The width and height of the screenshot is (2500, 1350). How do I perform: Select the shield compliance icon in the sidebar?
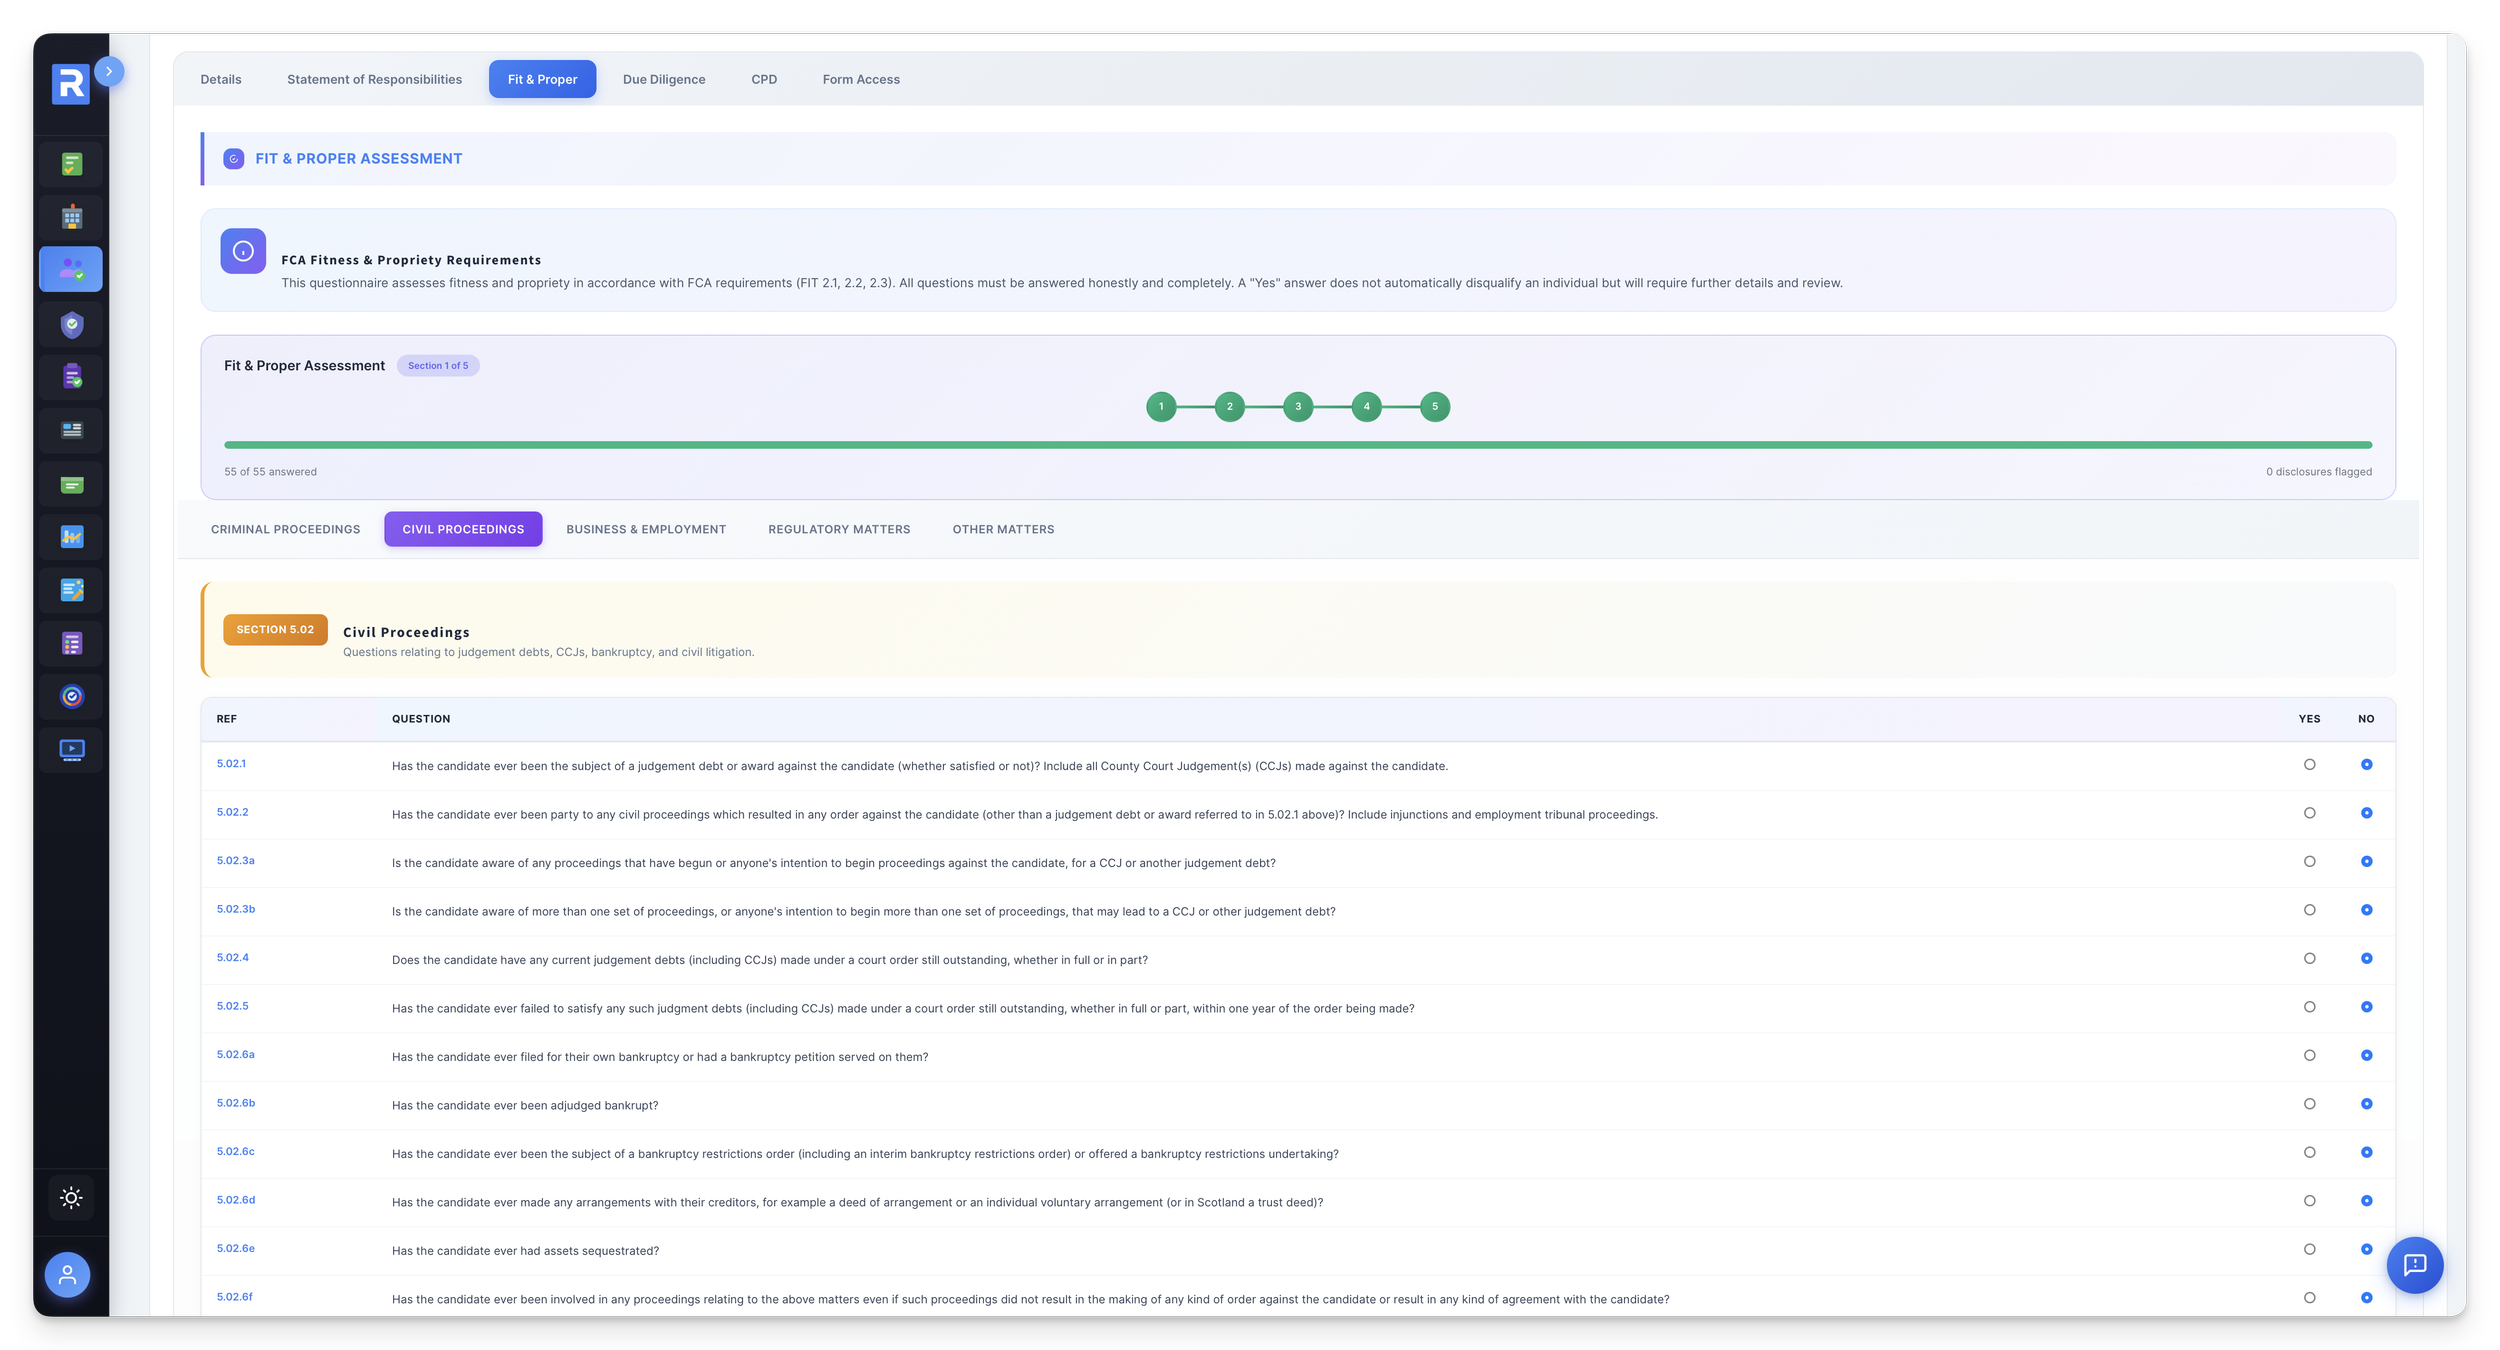70,324
